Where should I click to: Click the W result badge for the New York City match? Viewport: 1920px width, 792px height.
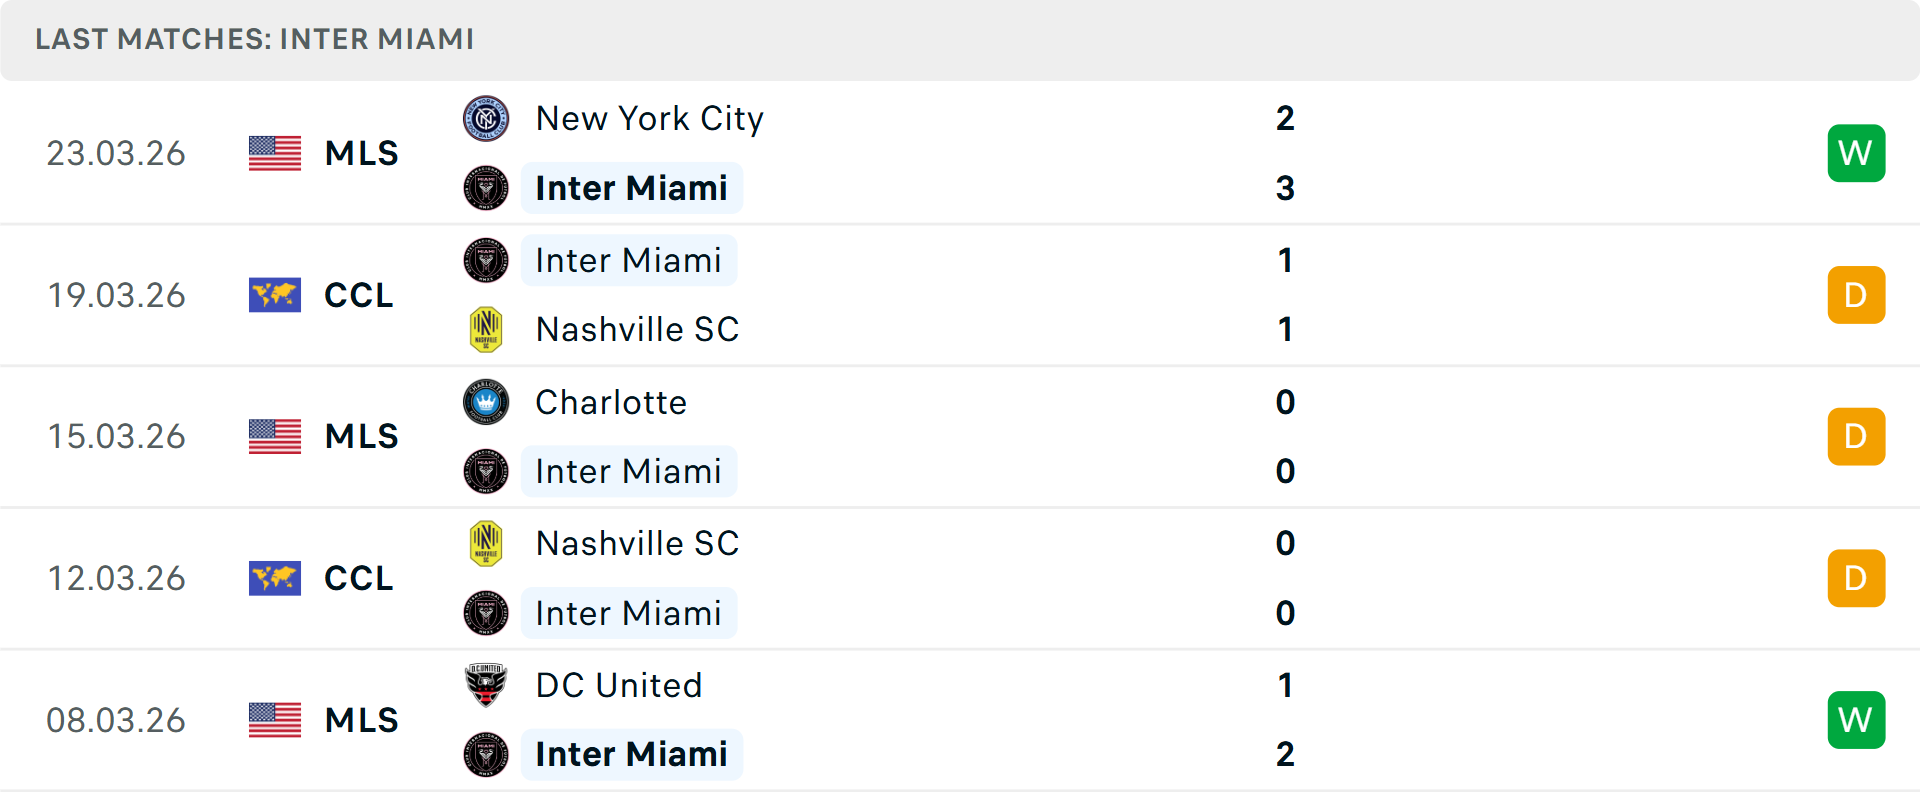coord(1856,153)
